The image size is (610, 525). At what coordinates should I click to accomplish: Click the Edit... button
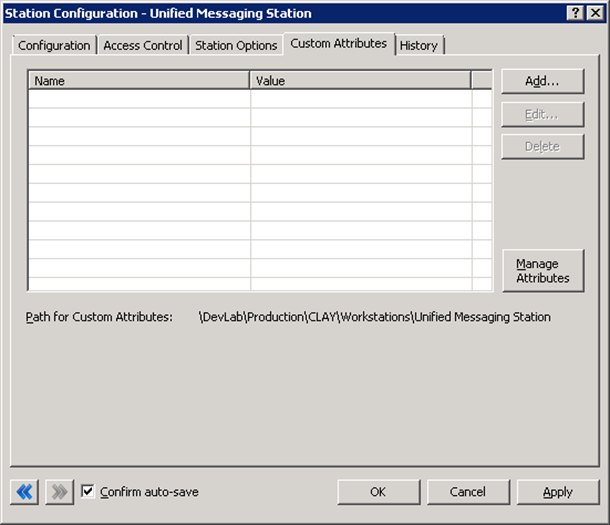tap(543, 114)
